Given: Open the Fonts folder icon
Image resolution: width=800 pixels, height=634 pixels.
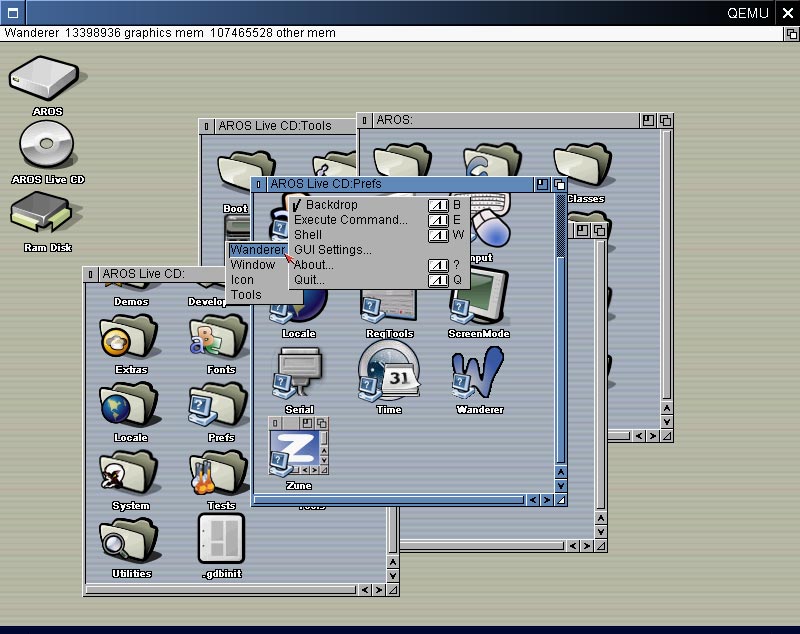Looking at the screenshot, I should (219, 338).
